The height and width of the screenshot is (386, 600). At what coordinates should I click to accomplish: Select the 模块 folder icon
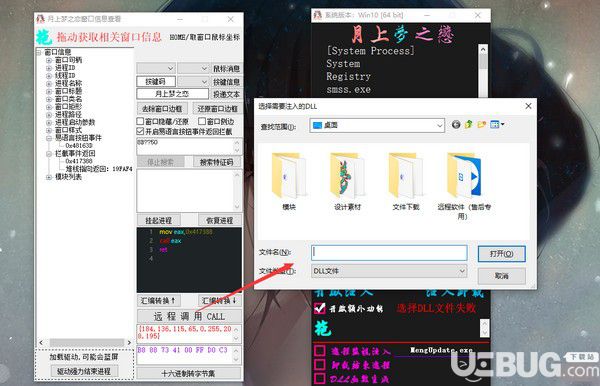click(289, 175)
